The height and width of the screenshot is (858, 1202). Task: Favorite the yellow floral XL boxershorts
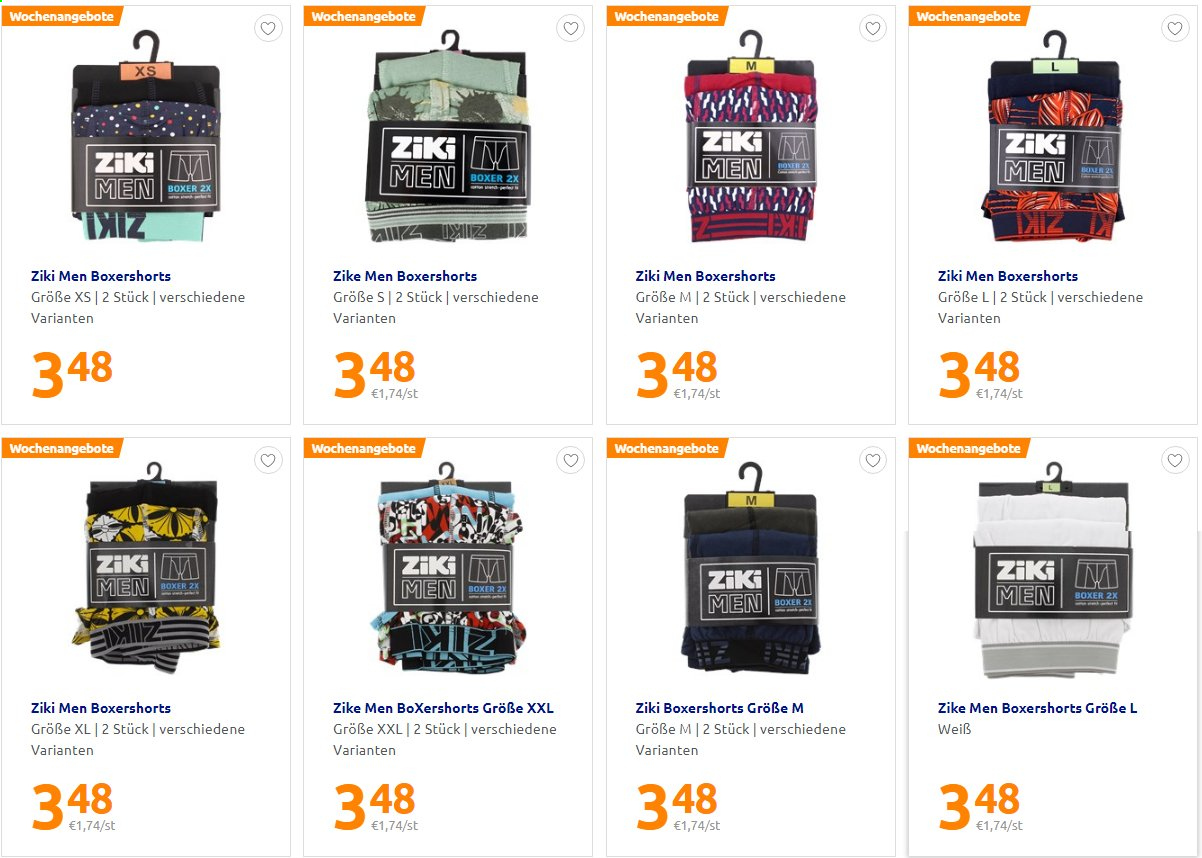point(268,461)
